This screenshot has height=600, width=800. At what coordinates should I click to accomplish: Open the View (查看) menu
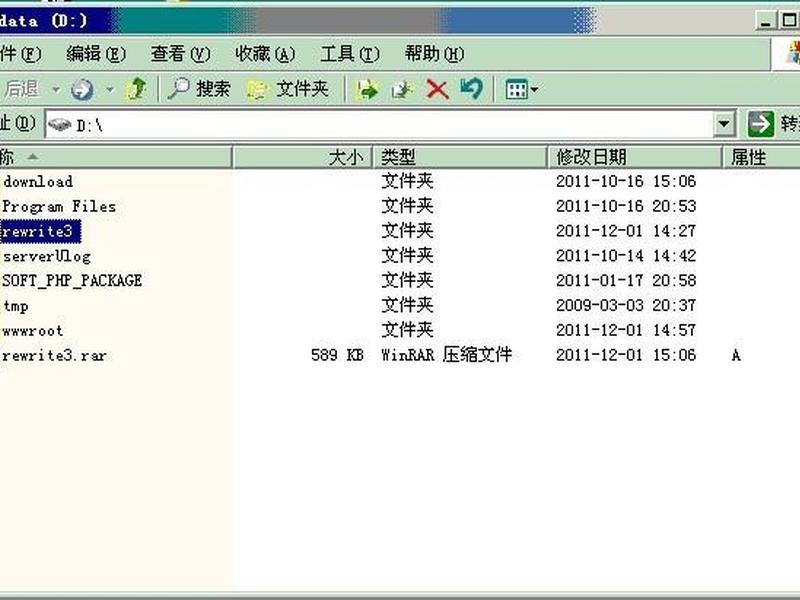click(180, 54)
